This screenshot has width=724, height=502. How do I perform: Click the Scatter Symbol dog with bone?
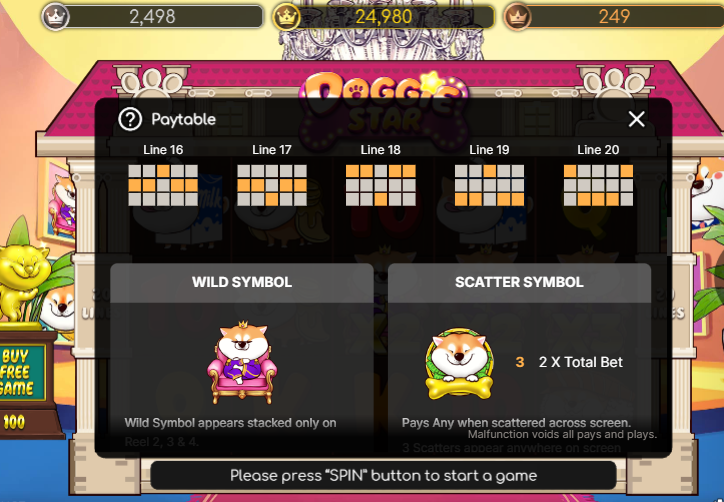point(459,364)
